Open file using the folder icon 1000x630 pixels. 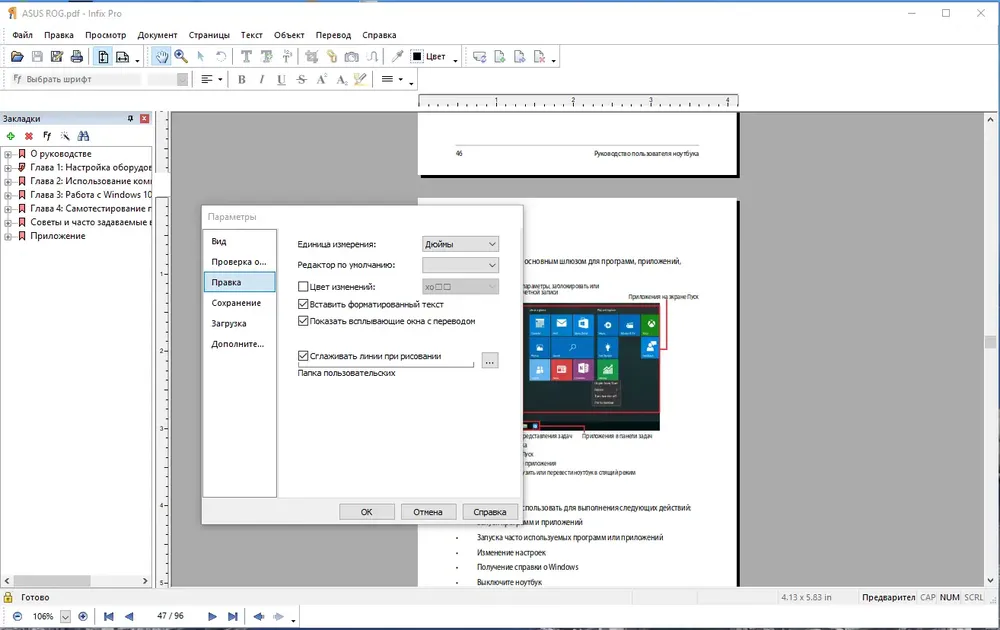(17, 57)
